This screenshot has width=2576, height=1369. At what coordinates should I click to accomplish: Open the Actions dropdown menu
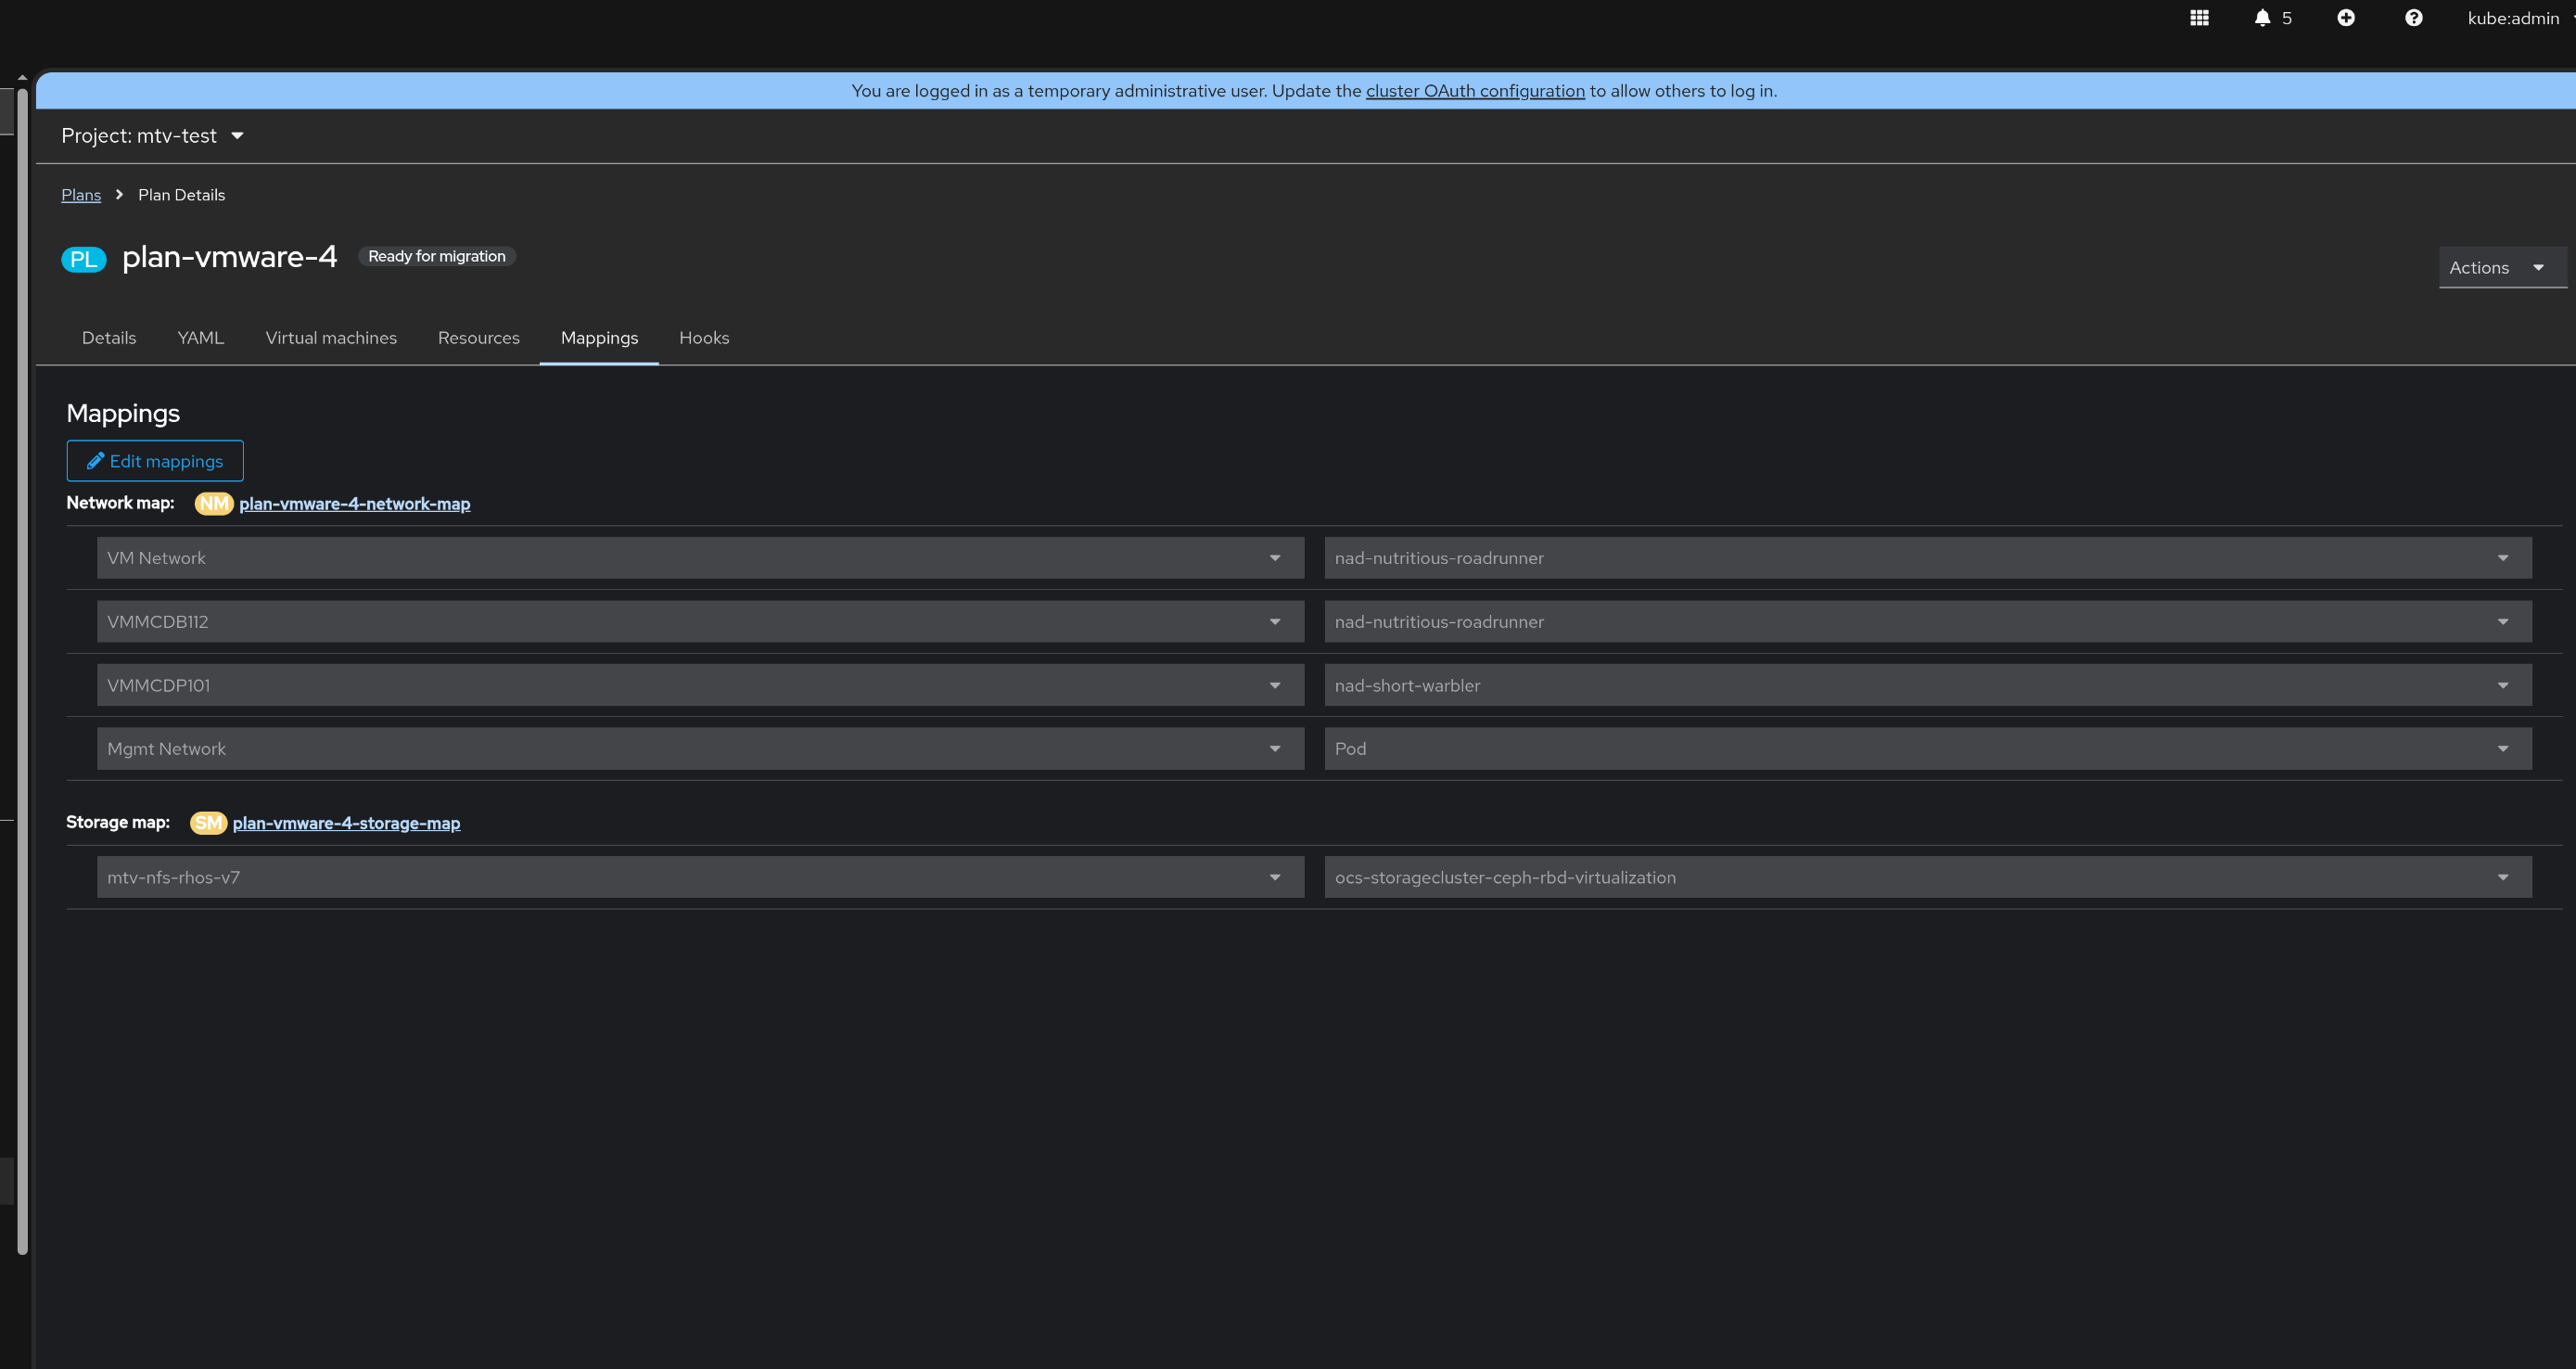tap(2500, 268)
